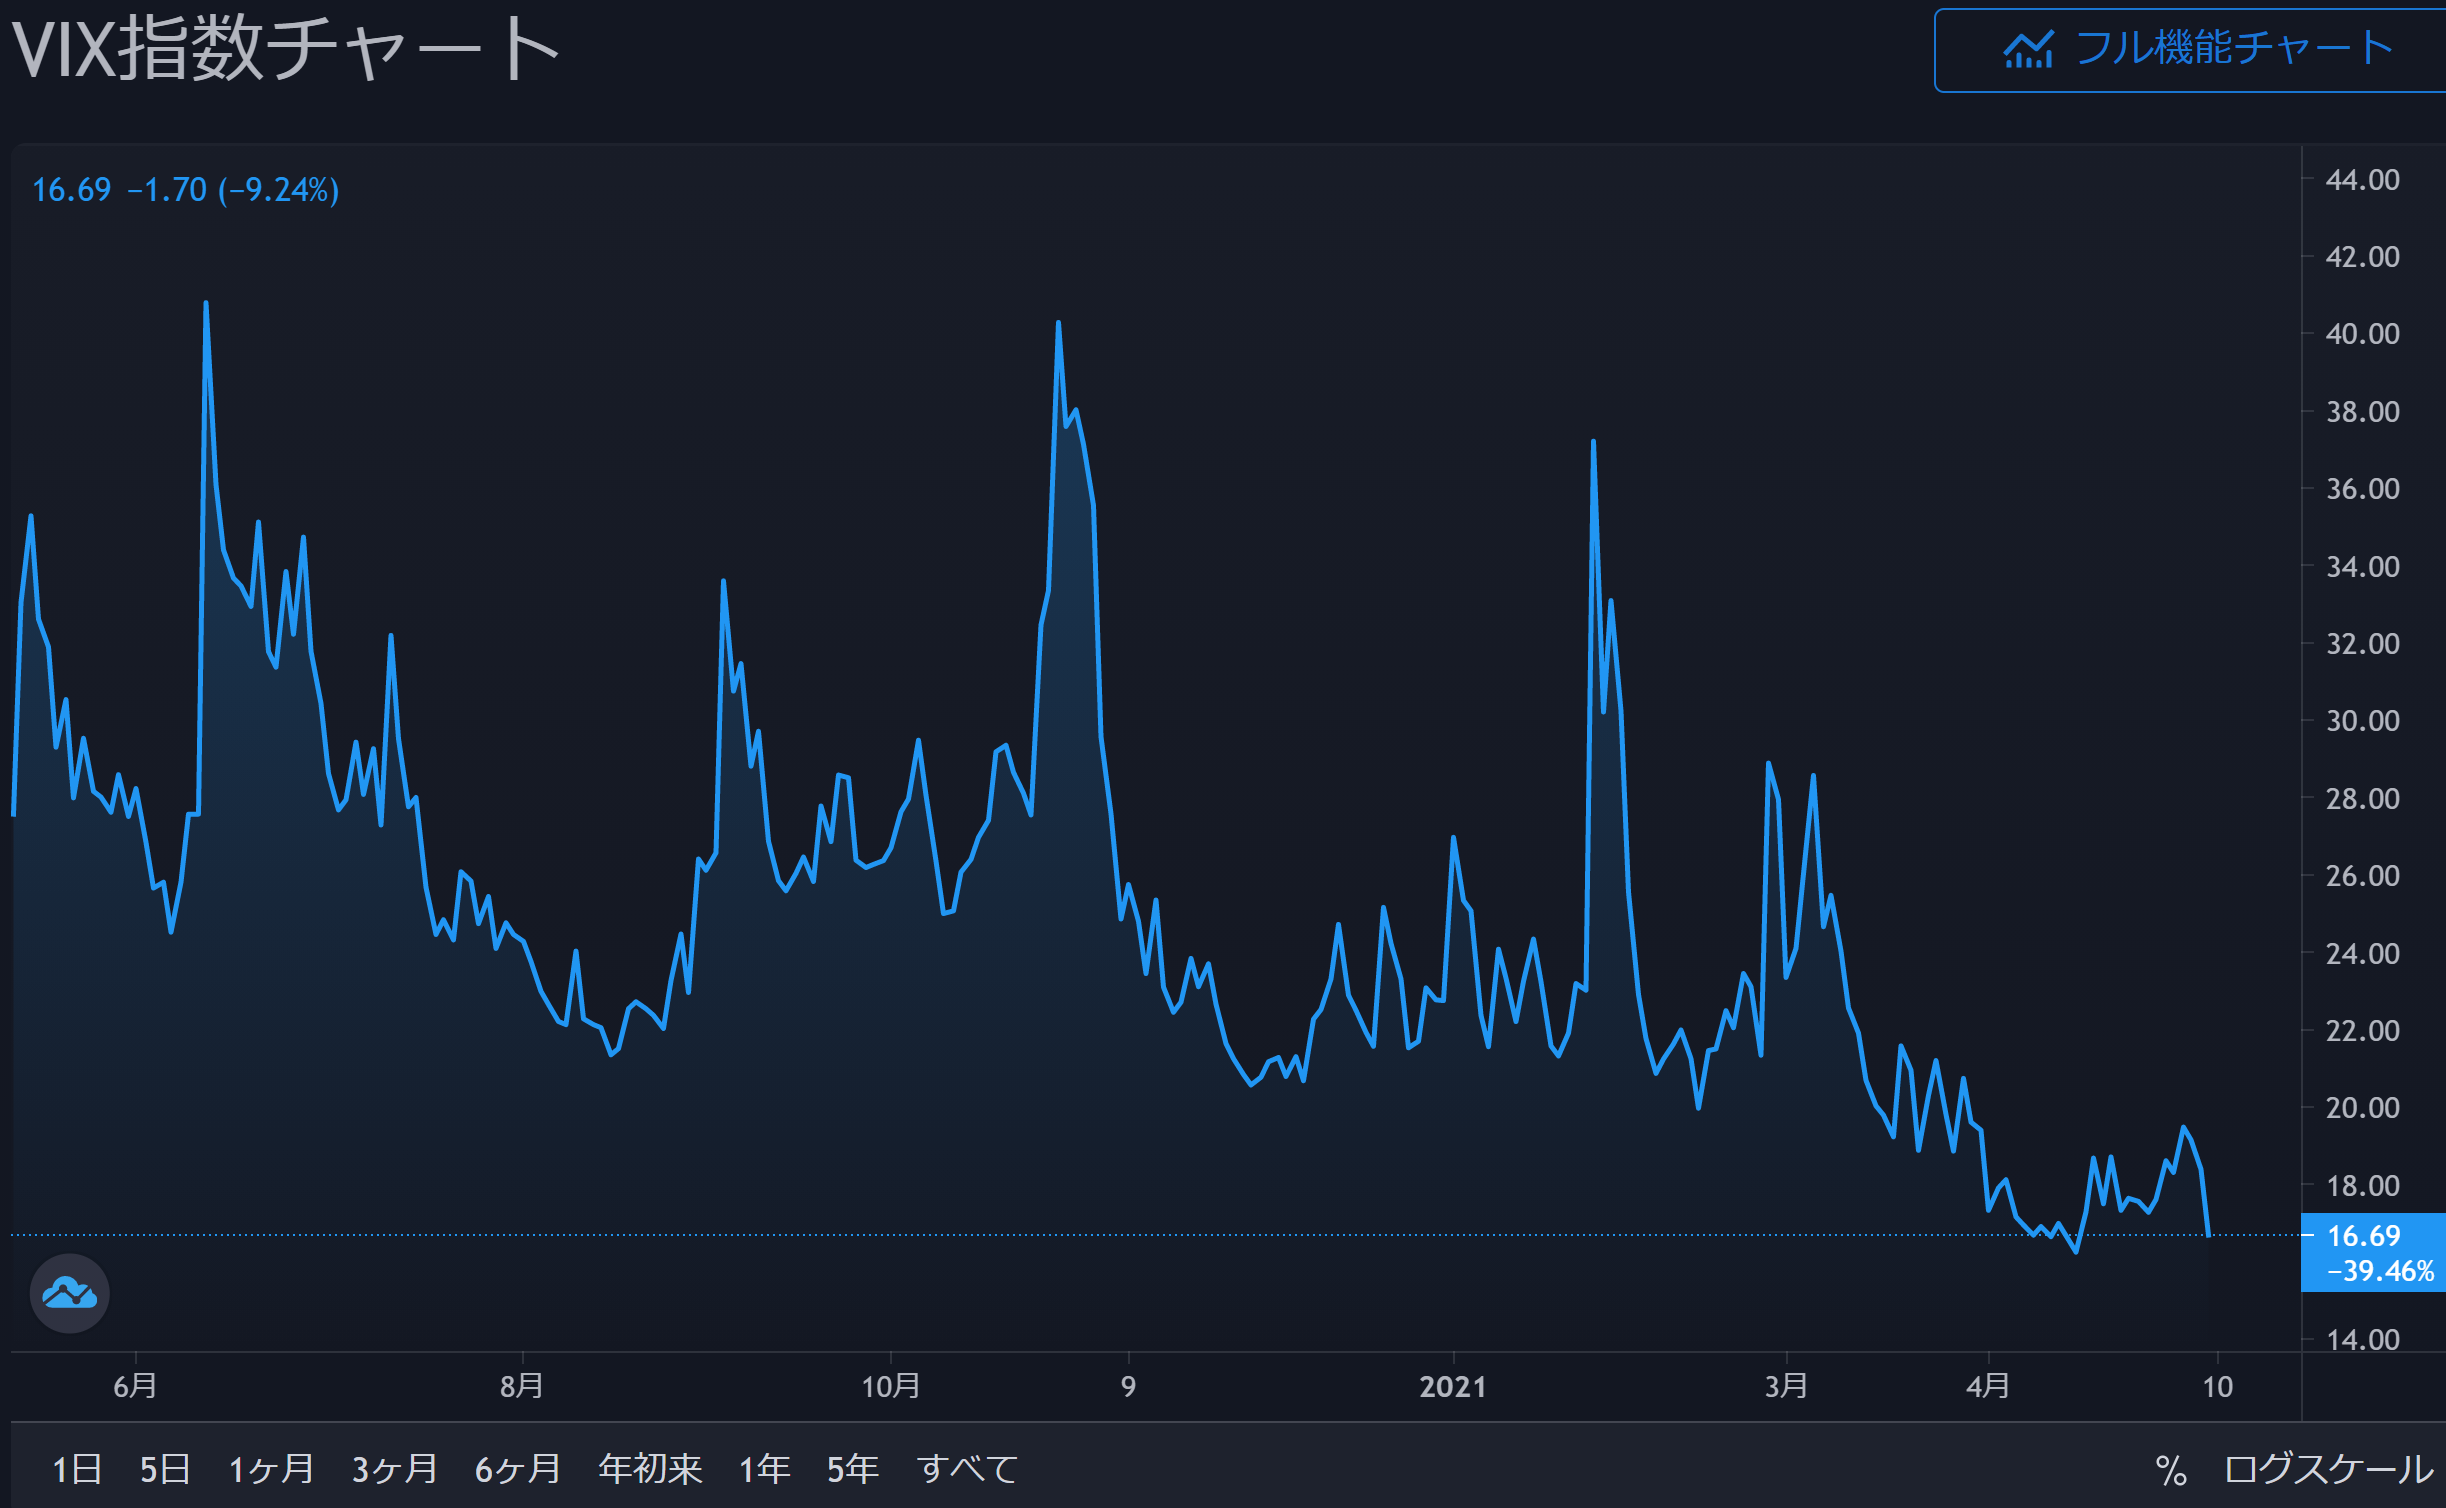Toggle the % percentage scale

coord(2171,1470)
